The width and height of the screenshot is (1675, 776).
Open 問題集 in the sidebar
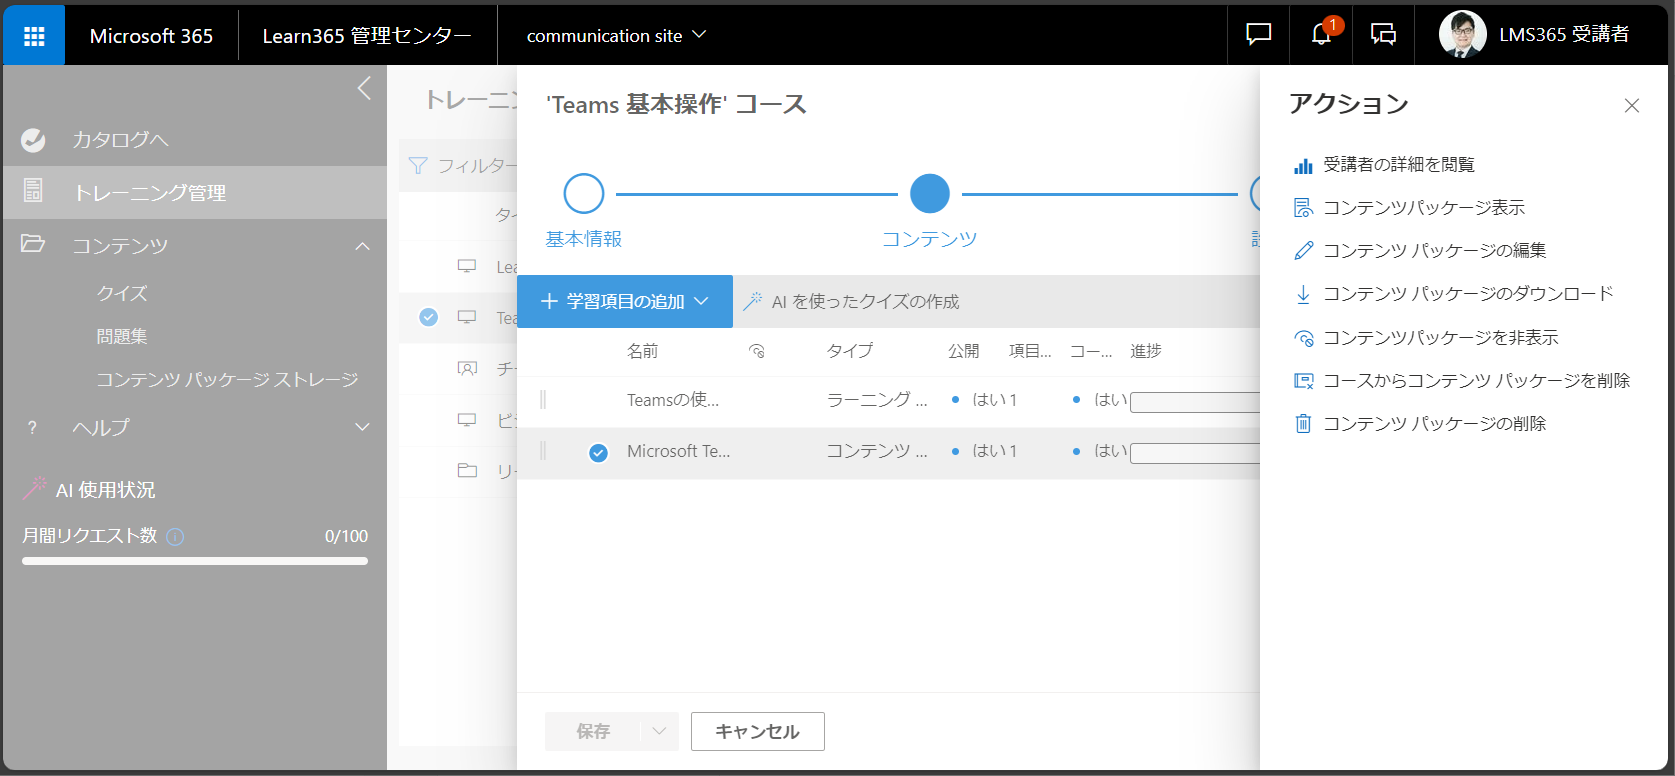[x=122, y=336]
